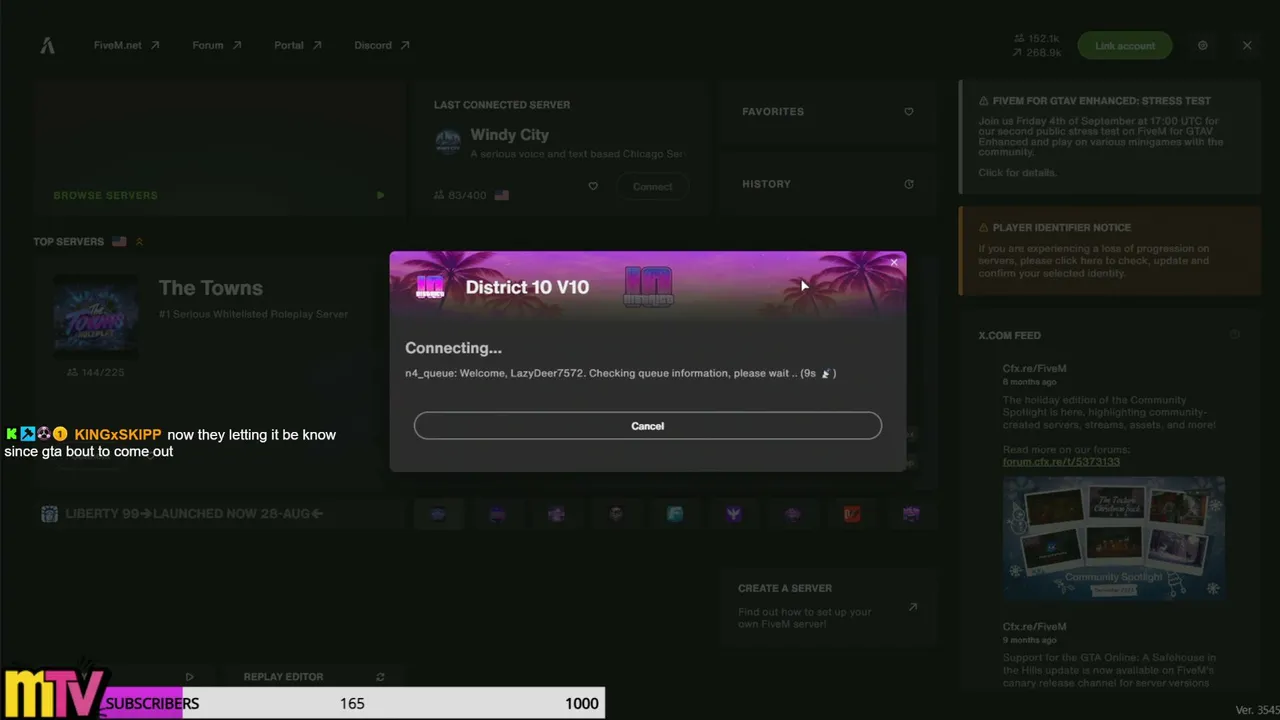The height and width of the screenshot is (720, 1280).
Task: Click the District 10 logo in dialog header
Action: [430, 287]
